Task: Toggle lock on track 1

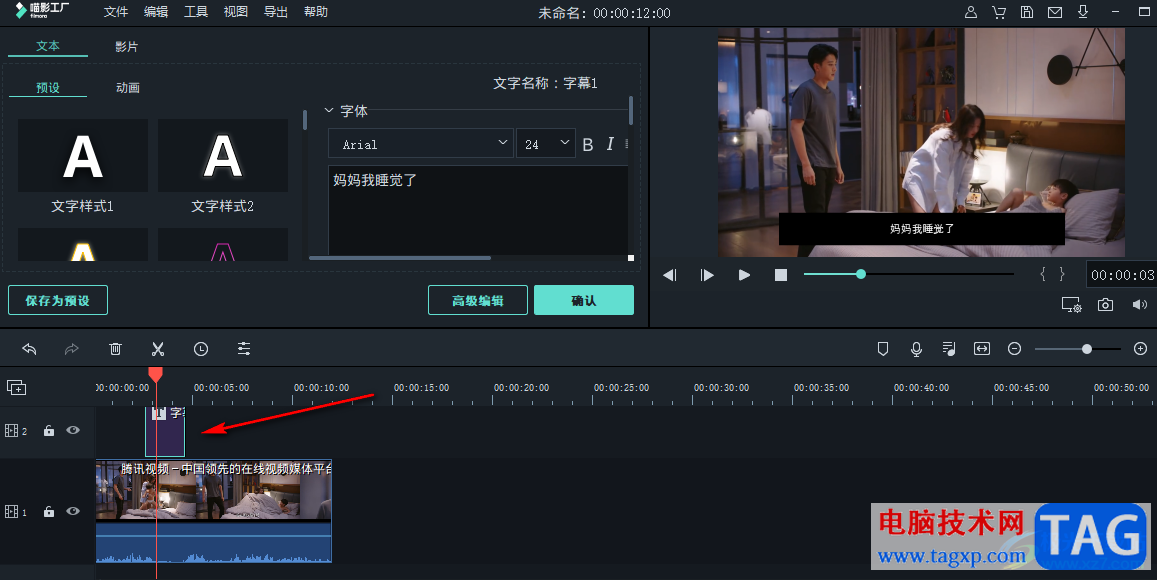Action: point(49,511)
